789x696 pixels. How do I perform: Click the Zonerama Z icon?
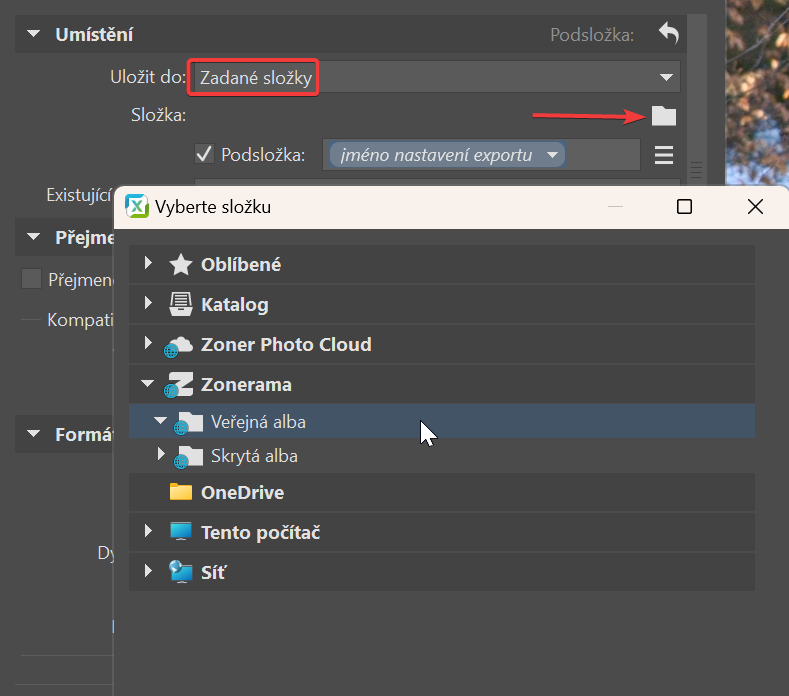(x=179, y=385)
